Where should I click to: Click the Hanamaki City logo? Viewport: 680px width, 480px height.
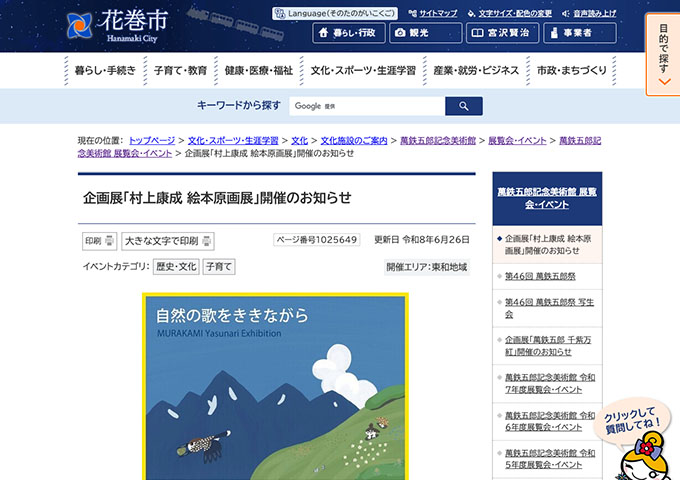tap(117, 26)
